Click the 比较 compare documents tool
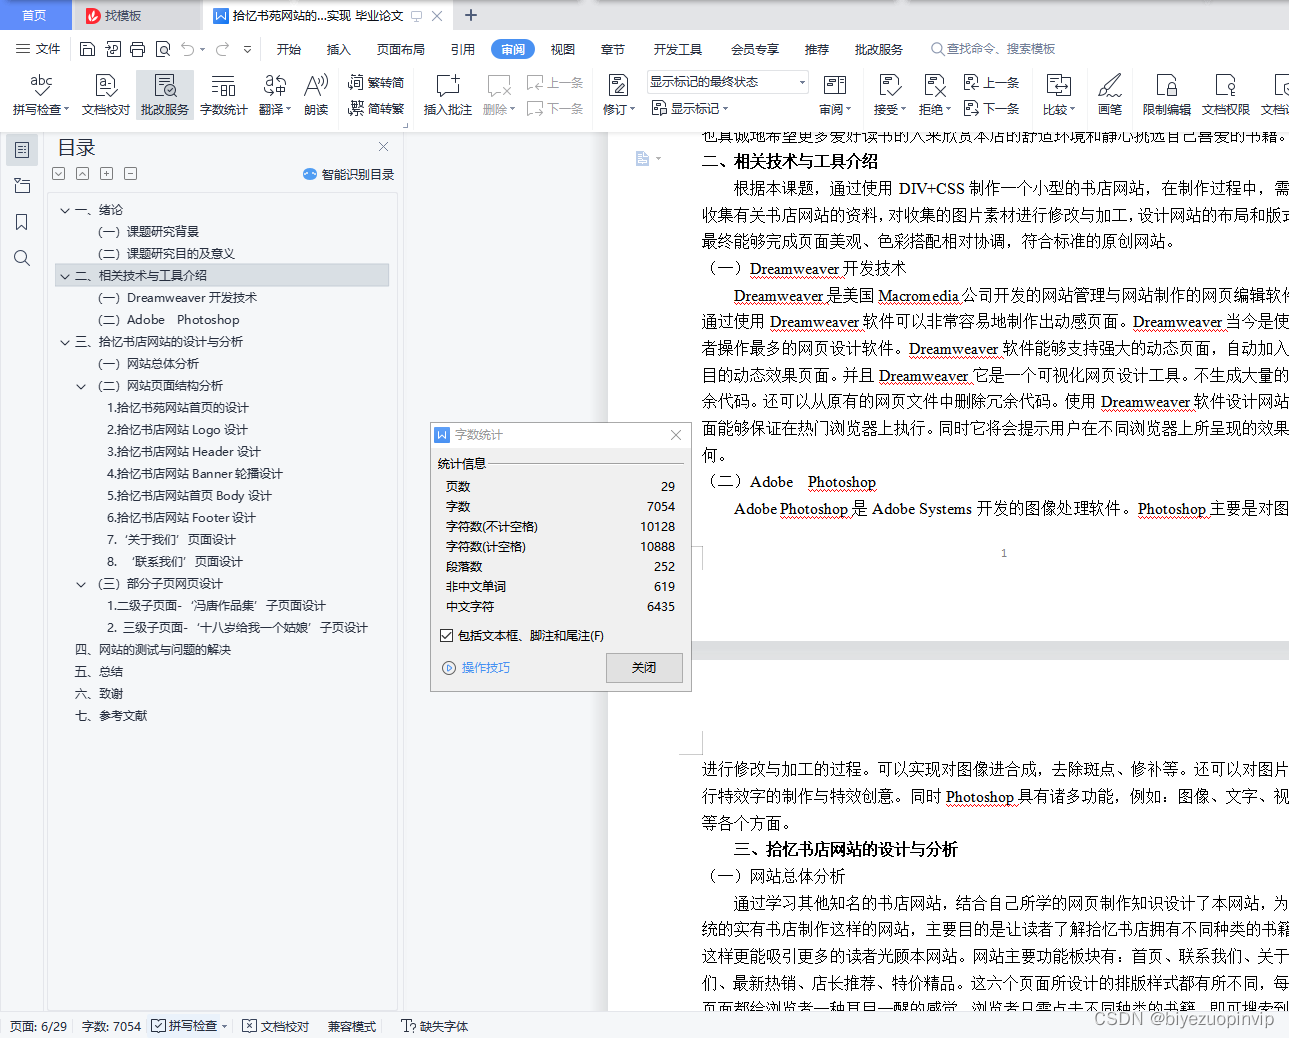Screen dimensions: 1289x1038 (x=1059, y=95)
